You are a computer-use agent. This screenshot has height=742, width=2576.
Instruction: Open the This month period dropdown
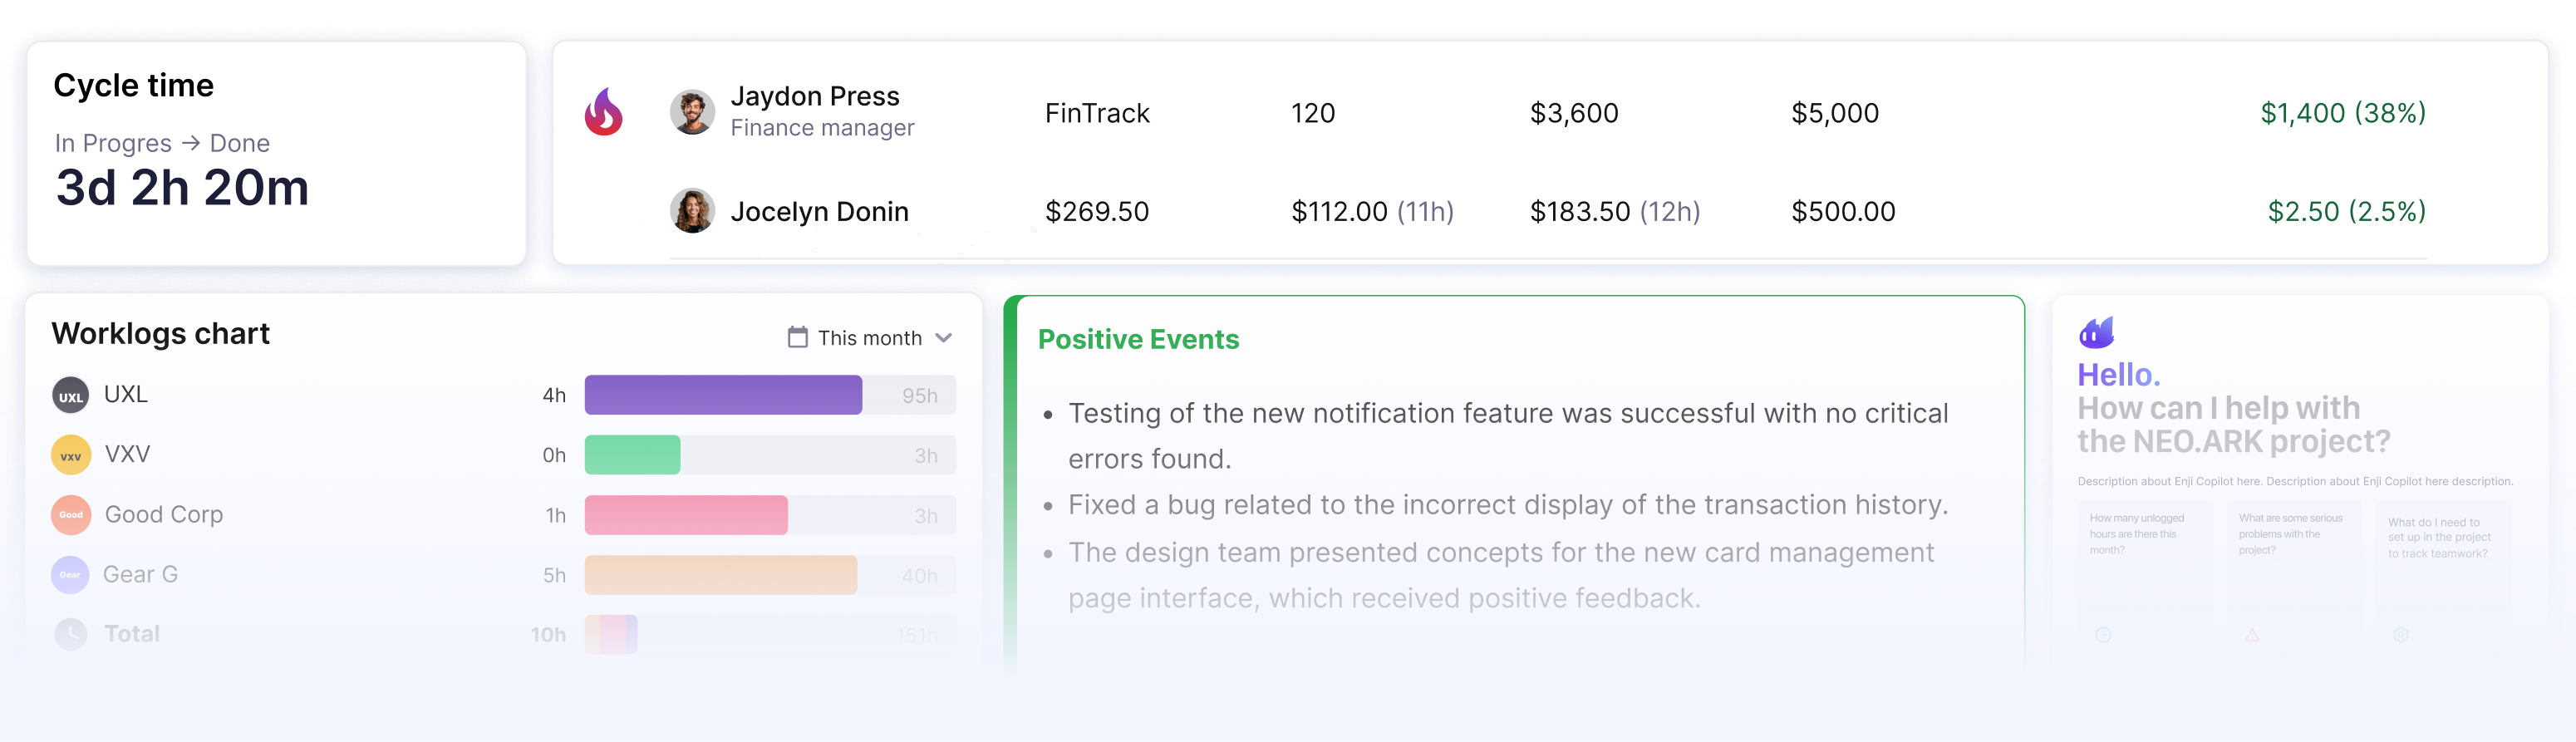tap(869, 338)
